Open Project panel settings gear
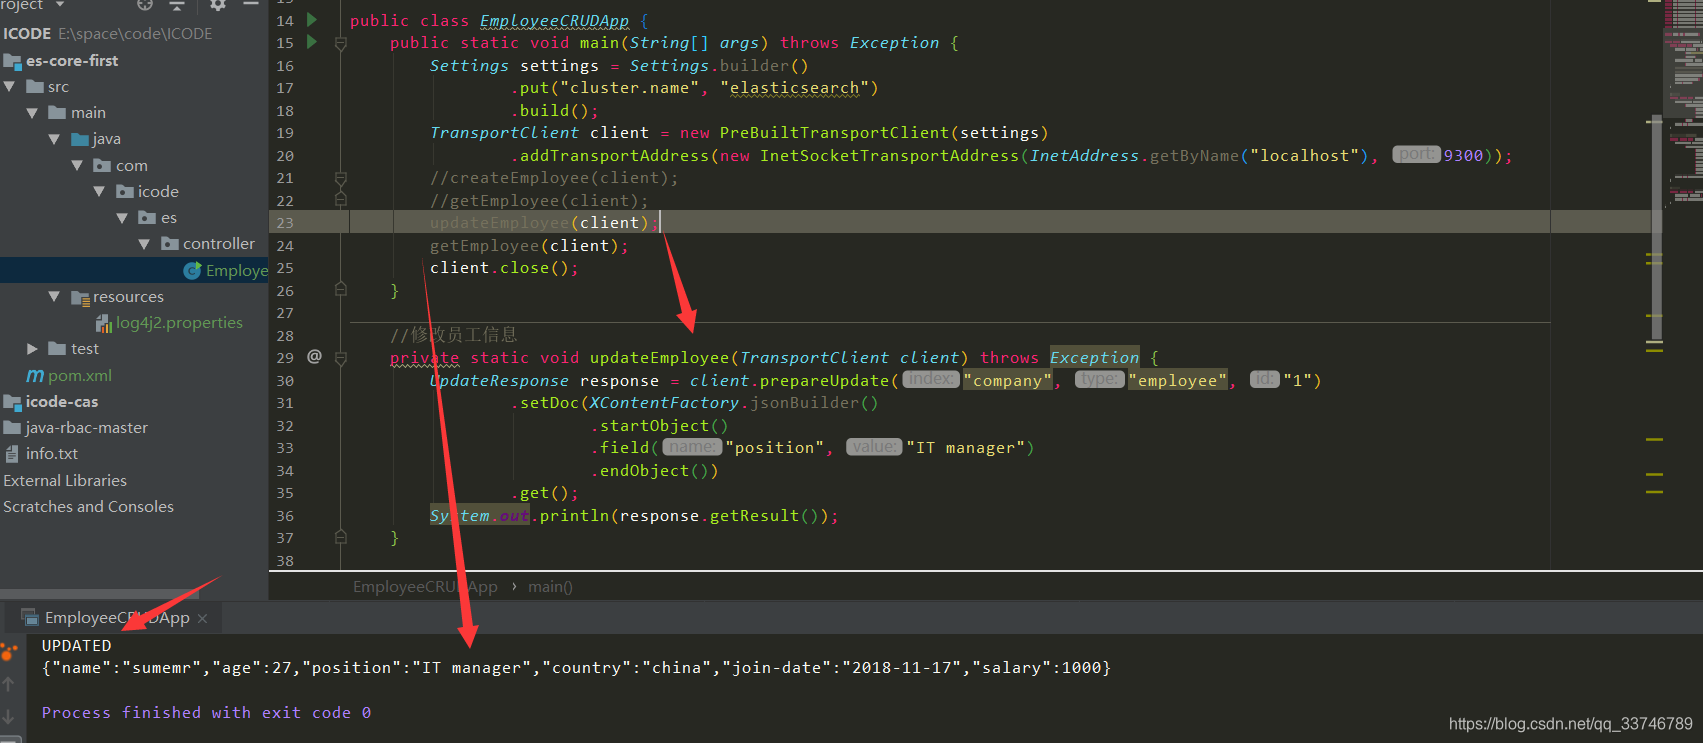The image size is (1703, 743). pos(217,5)
